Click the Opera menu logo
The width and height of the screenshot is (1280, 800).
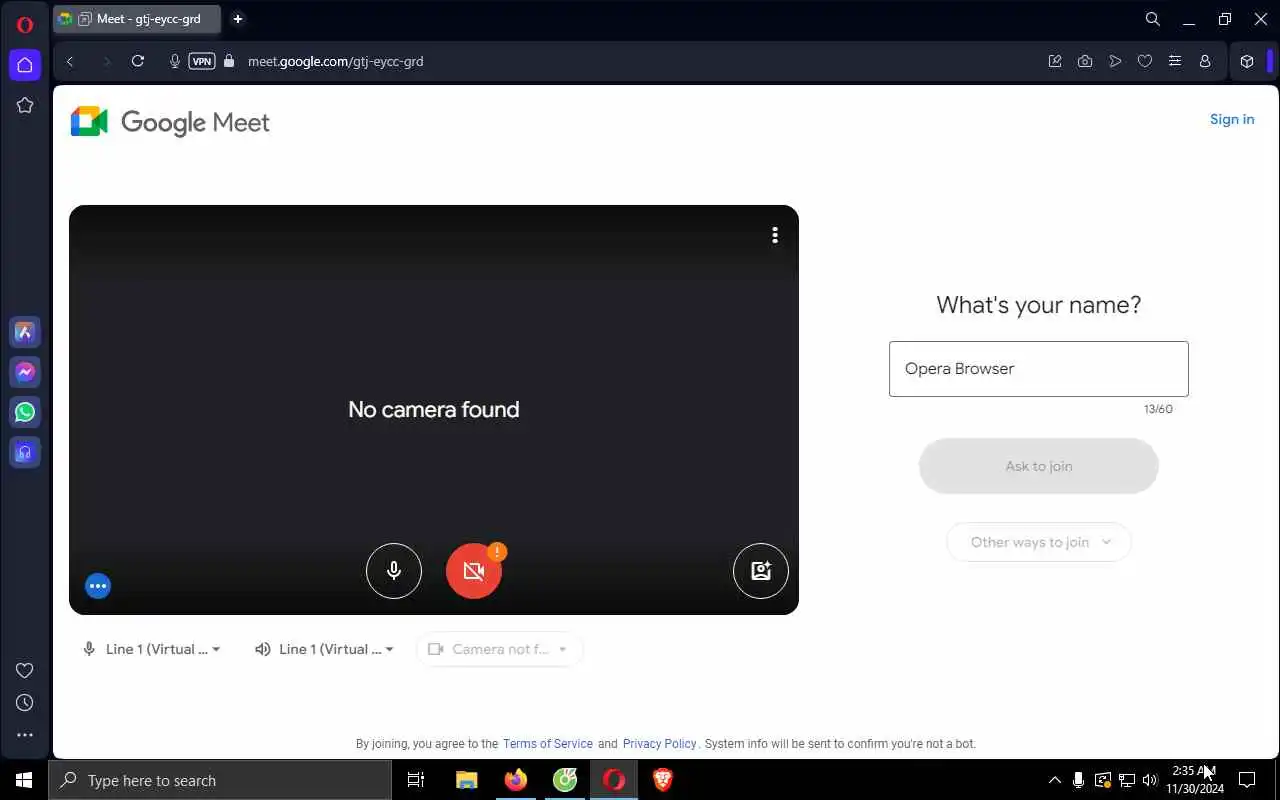coord(25,25)
